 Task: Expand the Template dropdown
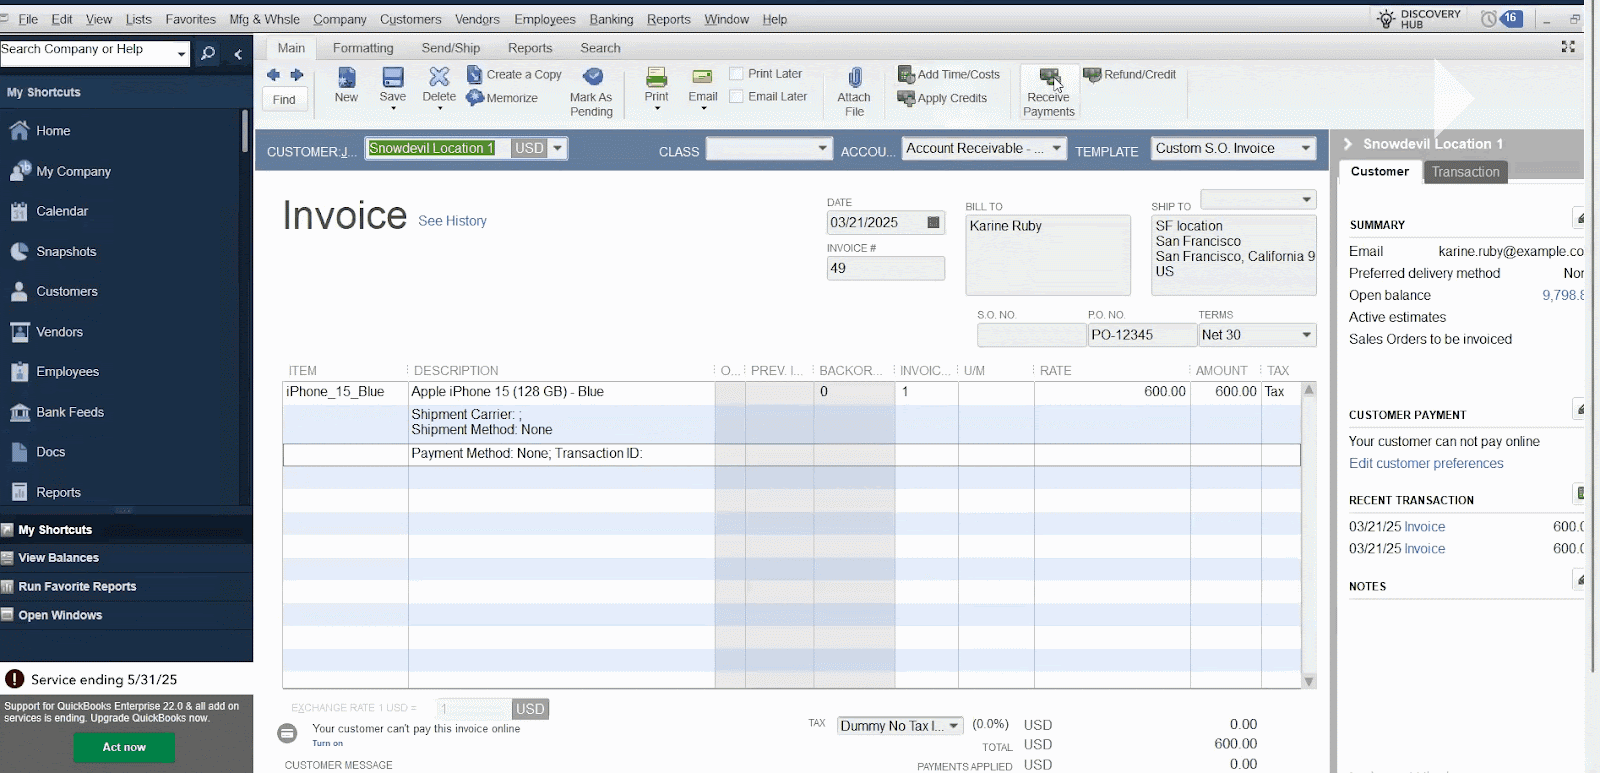(1305, 149)
